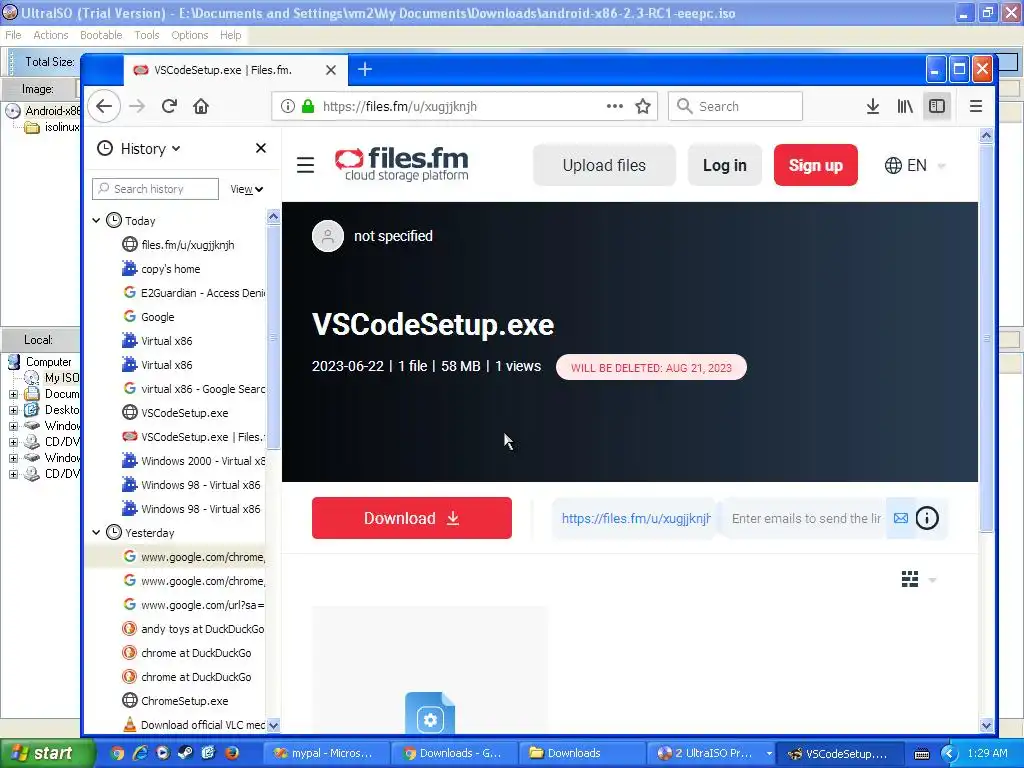The image size is (1024, 768).
Task: Click the files.fm cloud storage logo
Action: [x=402, y=164]
